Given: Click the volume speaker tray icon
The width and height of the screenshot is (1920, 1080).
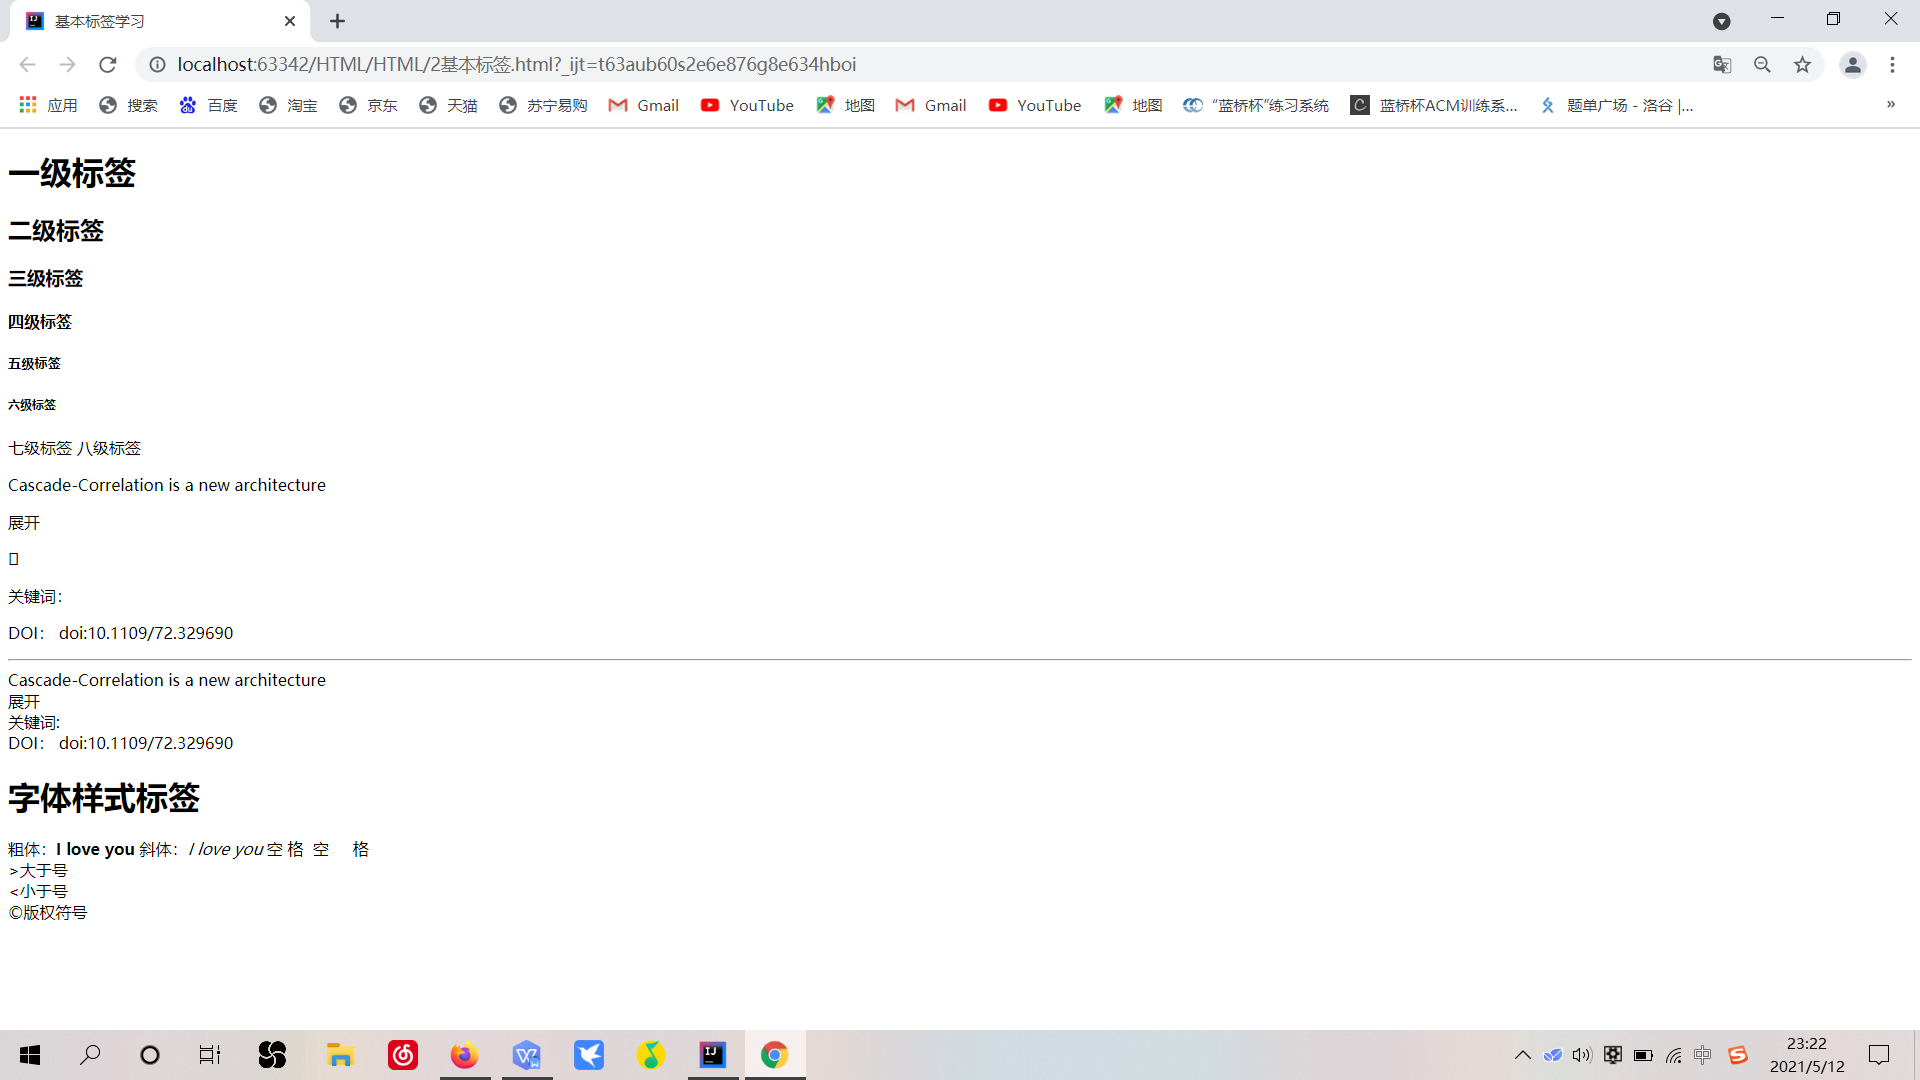Looking at the screenshot, I should [1581, 1055].
